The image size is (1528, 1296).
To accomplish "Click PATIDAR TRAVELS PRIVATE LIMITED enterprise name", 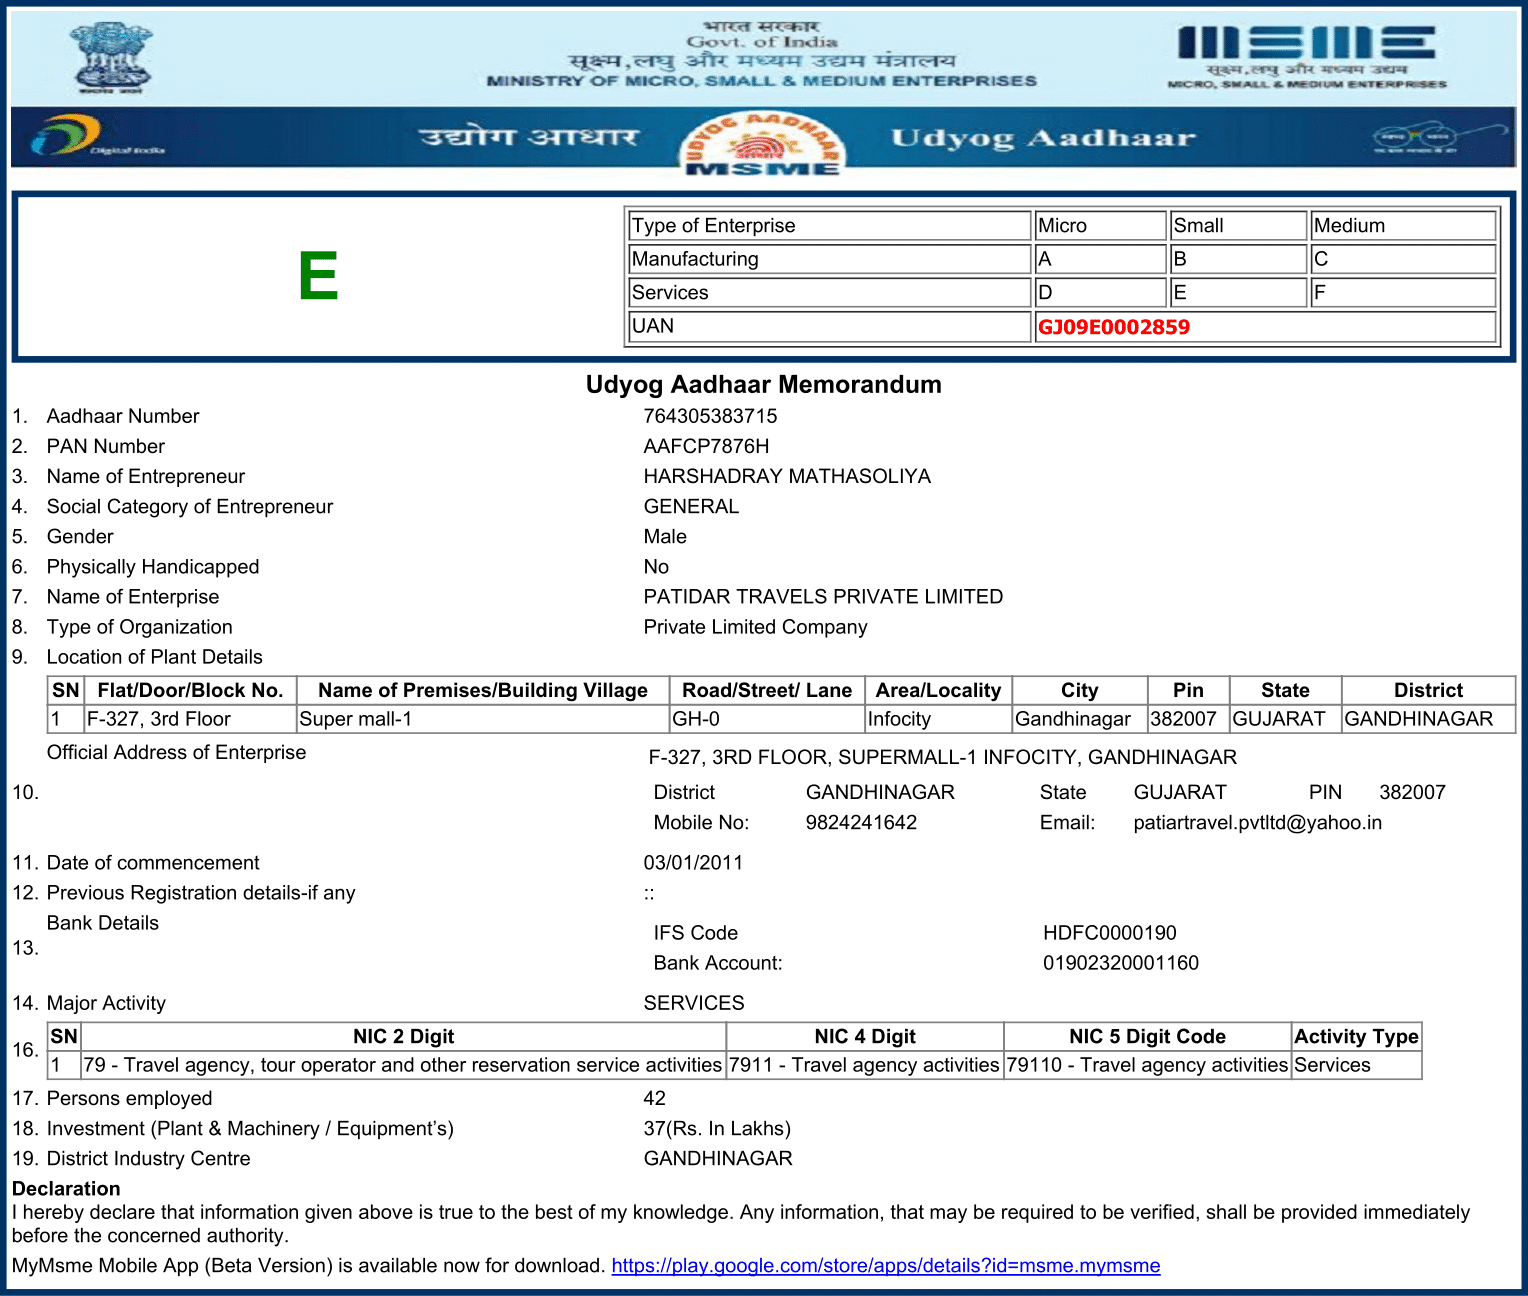I will pos(823,596).
